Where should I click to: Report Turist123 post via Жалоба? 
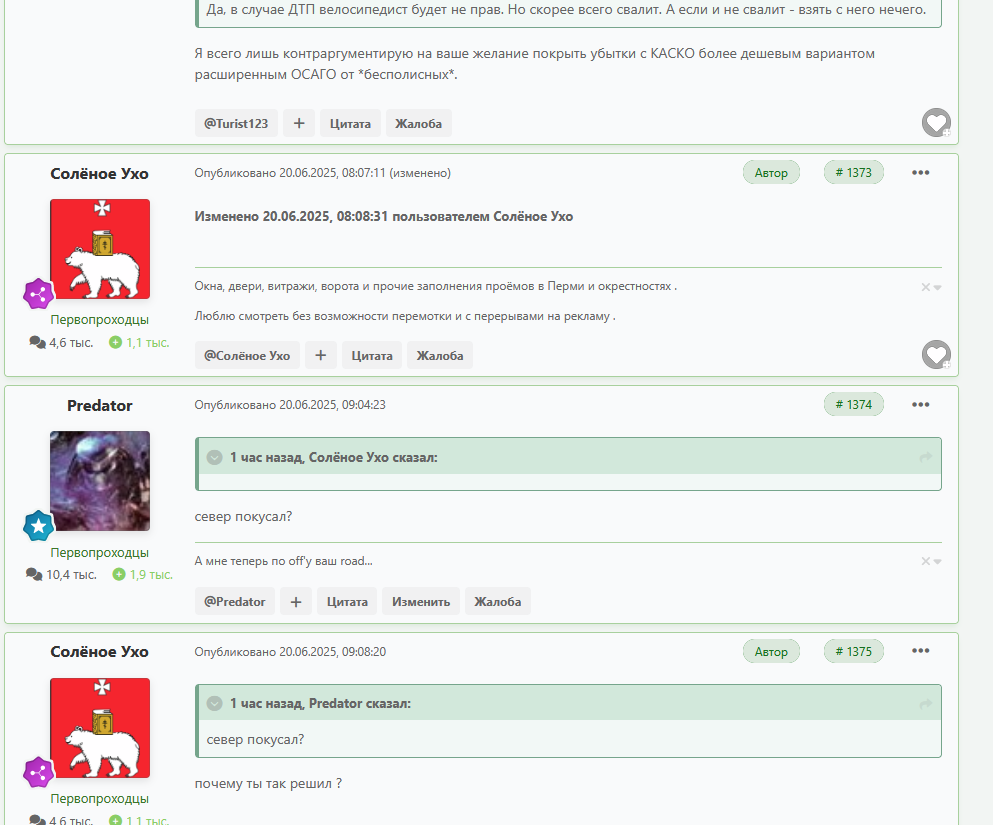(x=419, y=123)
